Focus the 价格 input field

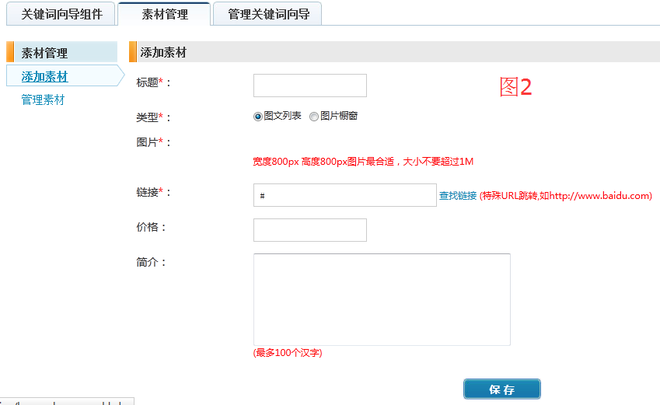310,230
